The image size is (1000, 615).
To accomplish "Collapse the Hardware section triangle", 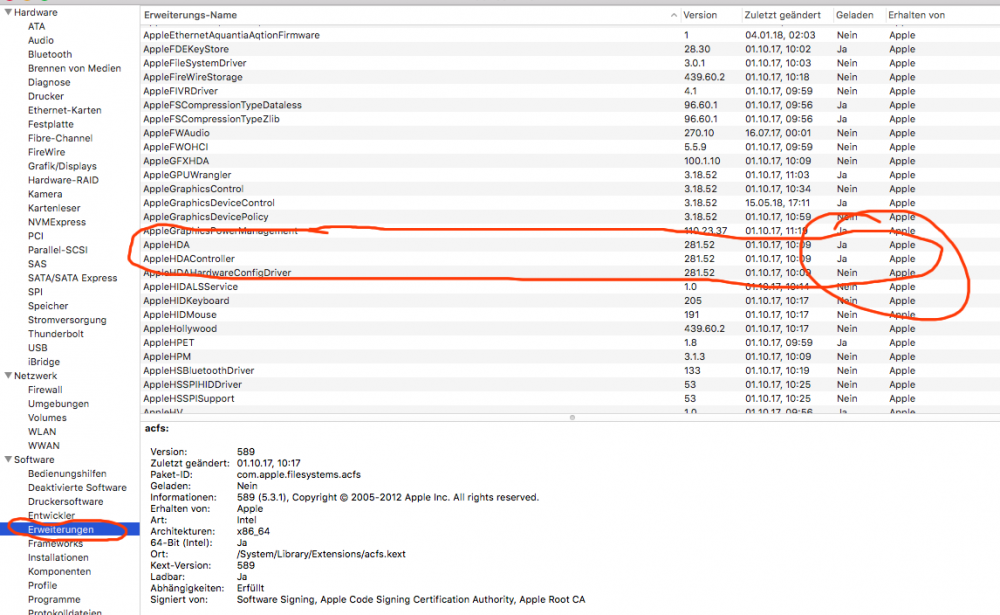I will click(8, 12).
